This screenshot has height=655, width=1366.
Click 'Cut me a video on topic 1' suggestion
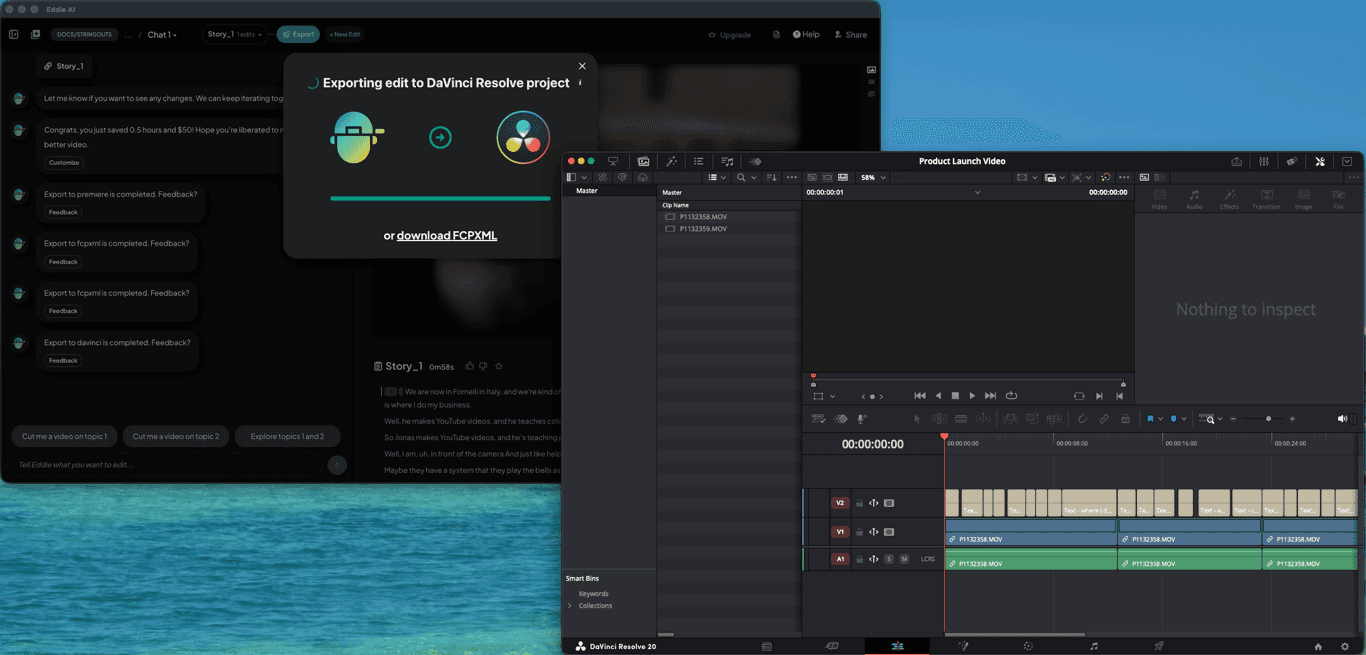64,436
